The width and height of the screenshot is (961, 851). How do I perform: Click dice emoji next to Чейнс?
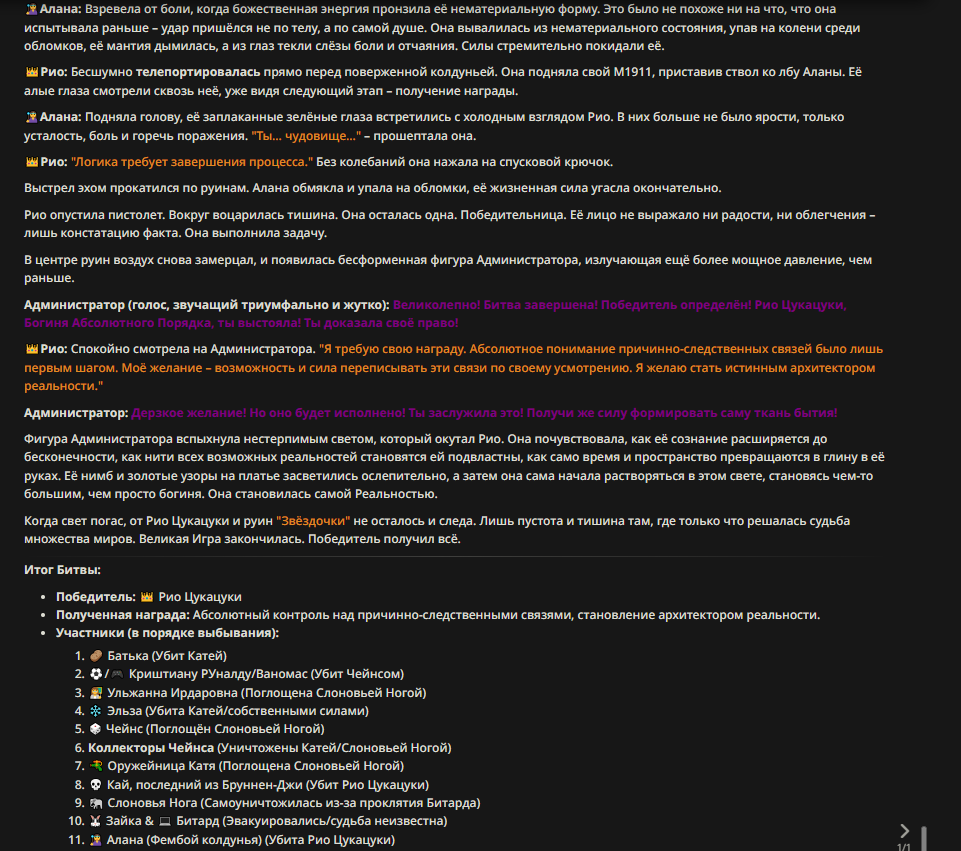click(95, 729)
